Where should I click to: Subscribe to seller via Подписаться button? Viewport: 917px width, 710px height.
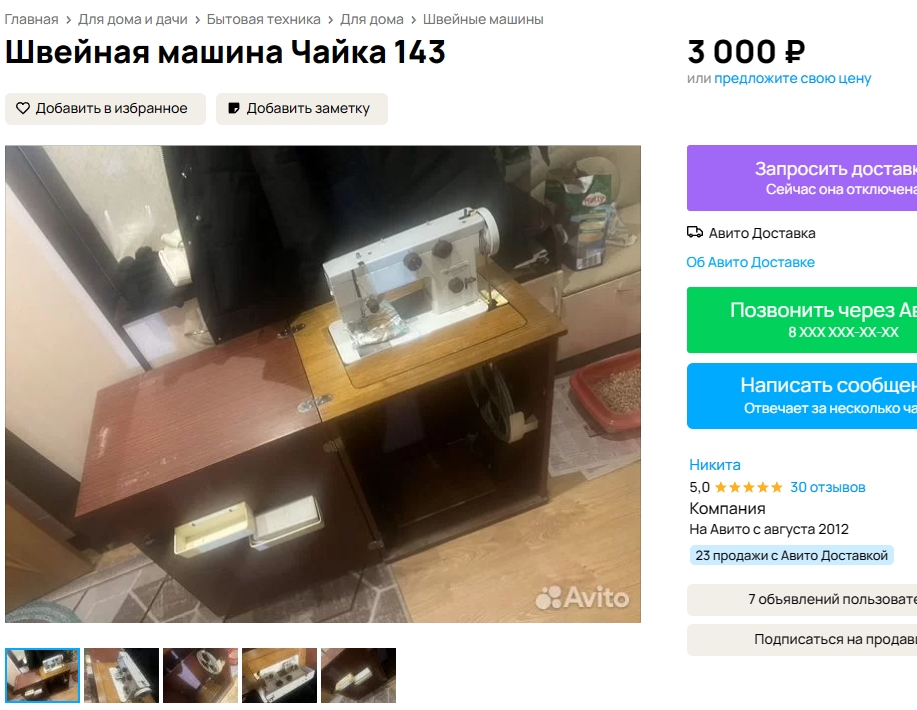coord(802,640)
